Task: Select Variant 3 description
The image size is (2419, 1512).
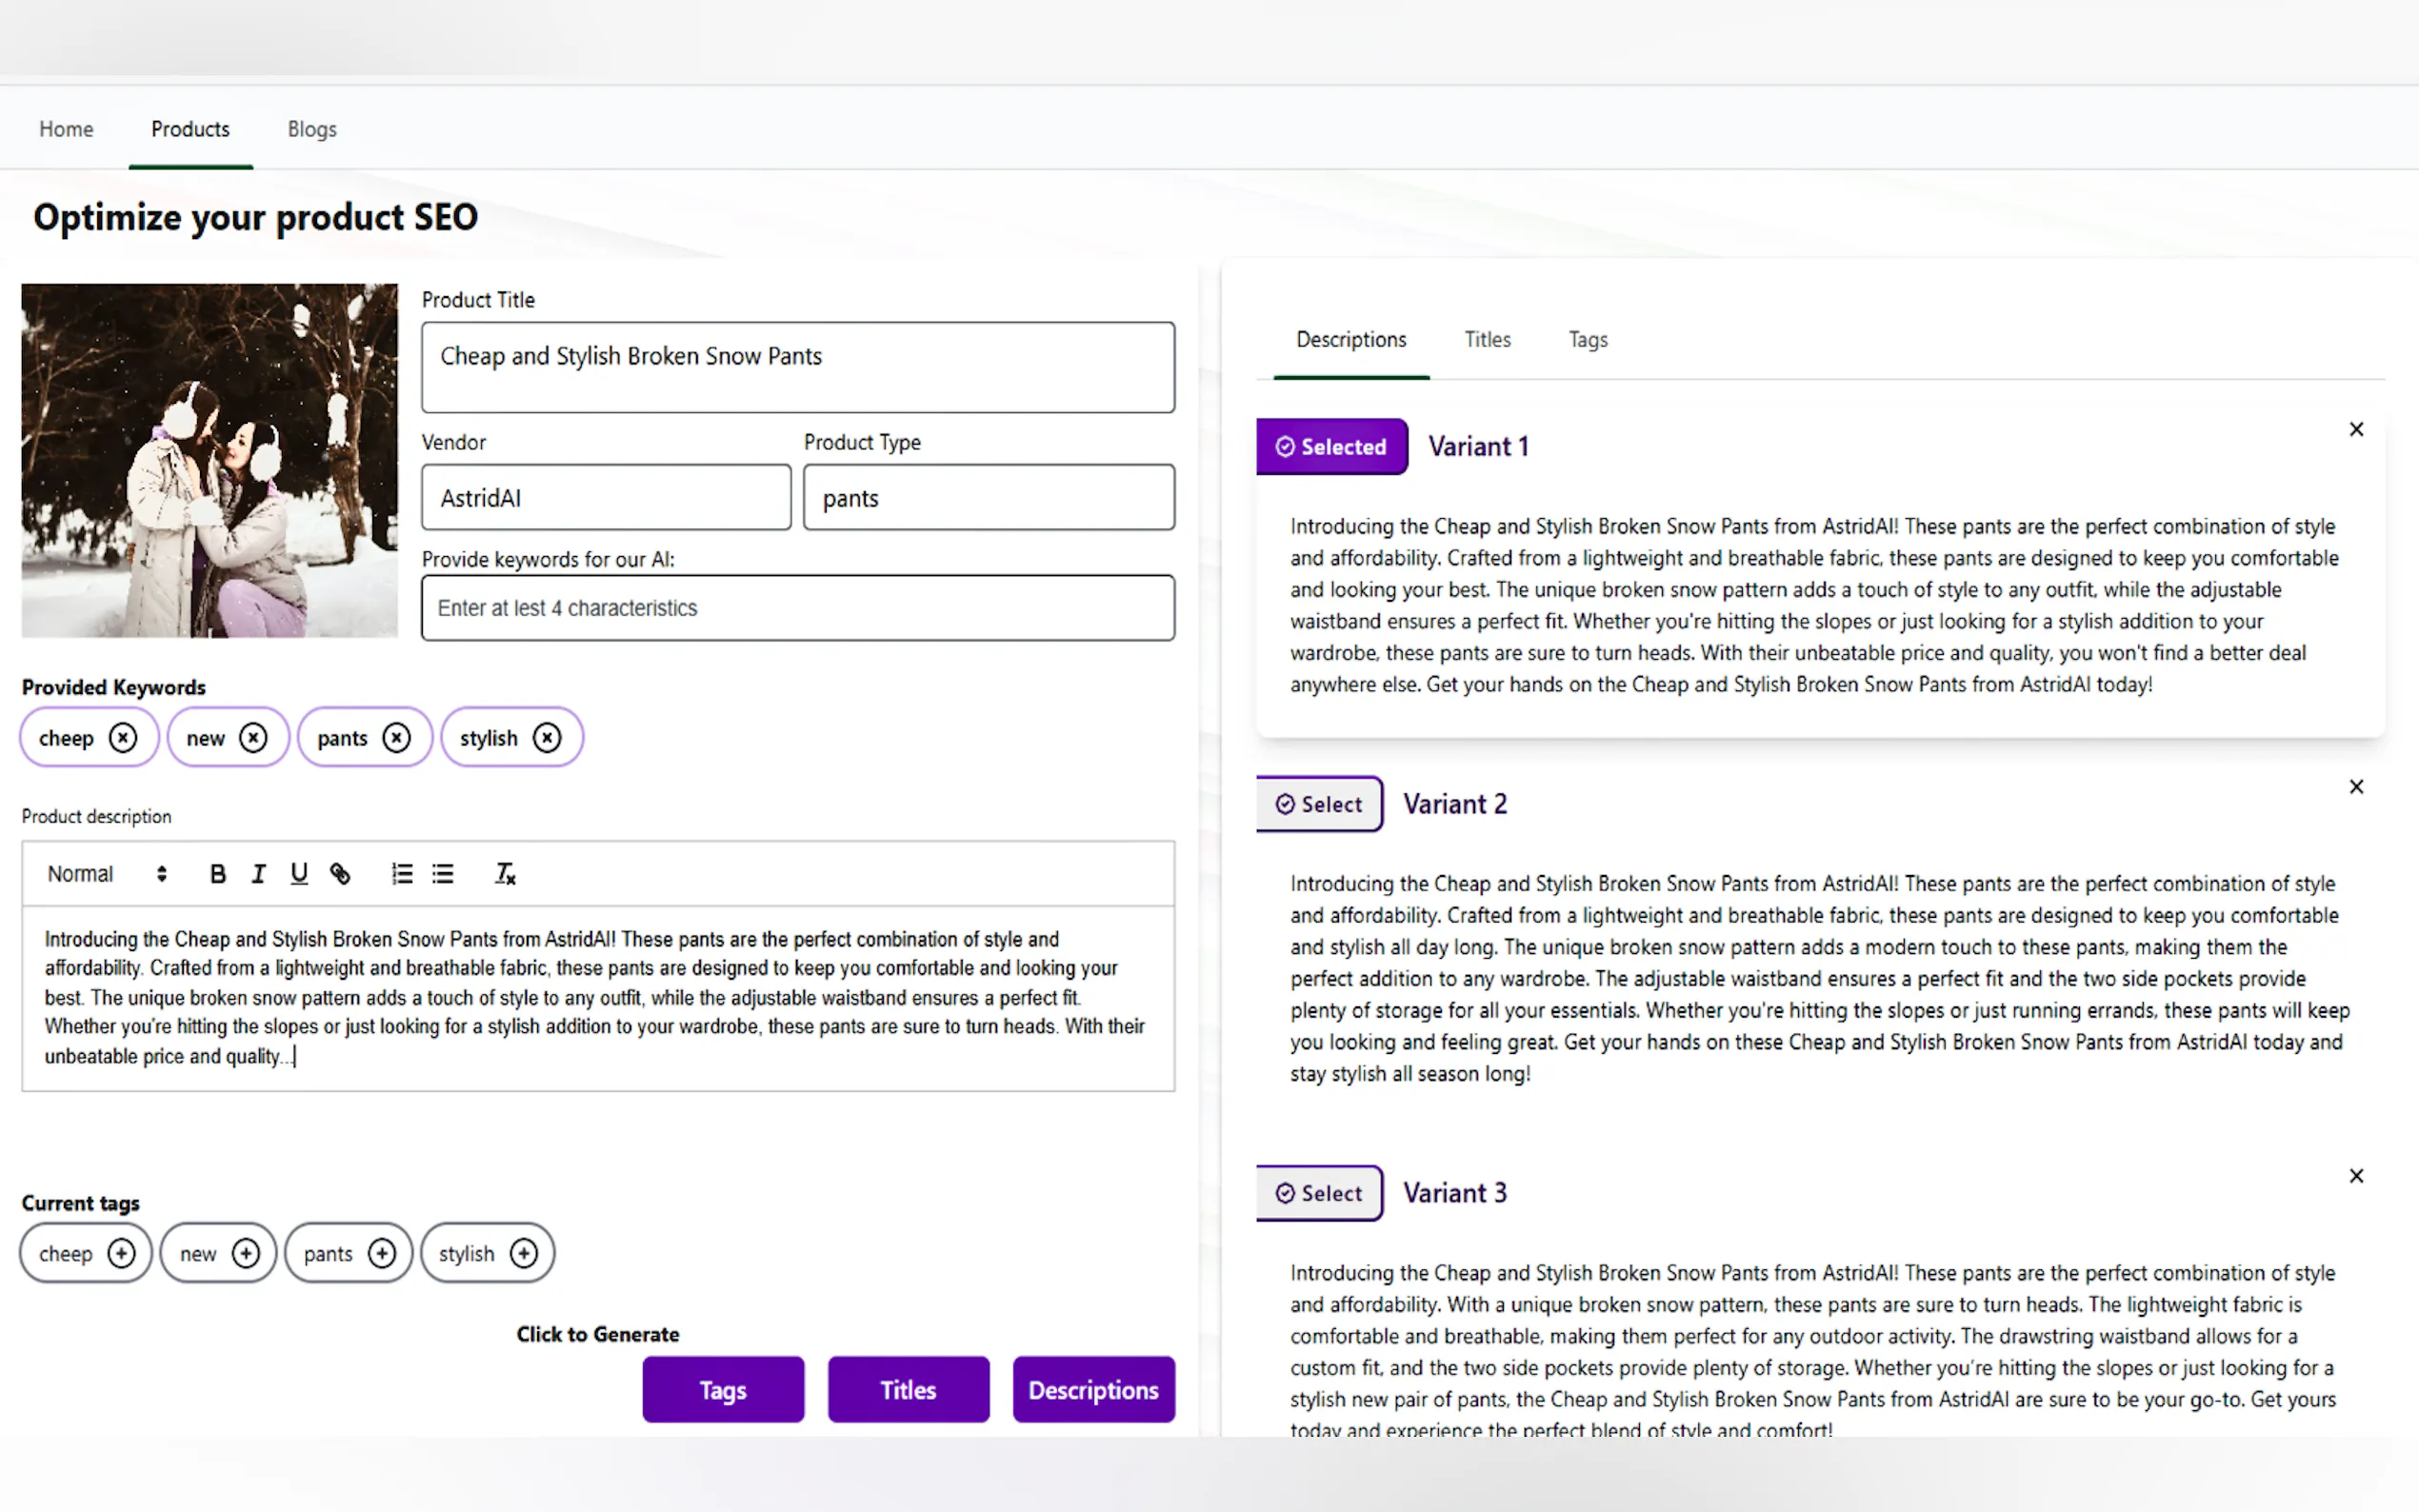Action: click(x=1319, y=1193)
